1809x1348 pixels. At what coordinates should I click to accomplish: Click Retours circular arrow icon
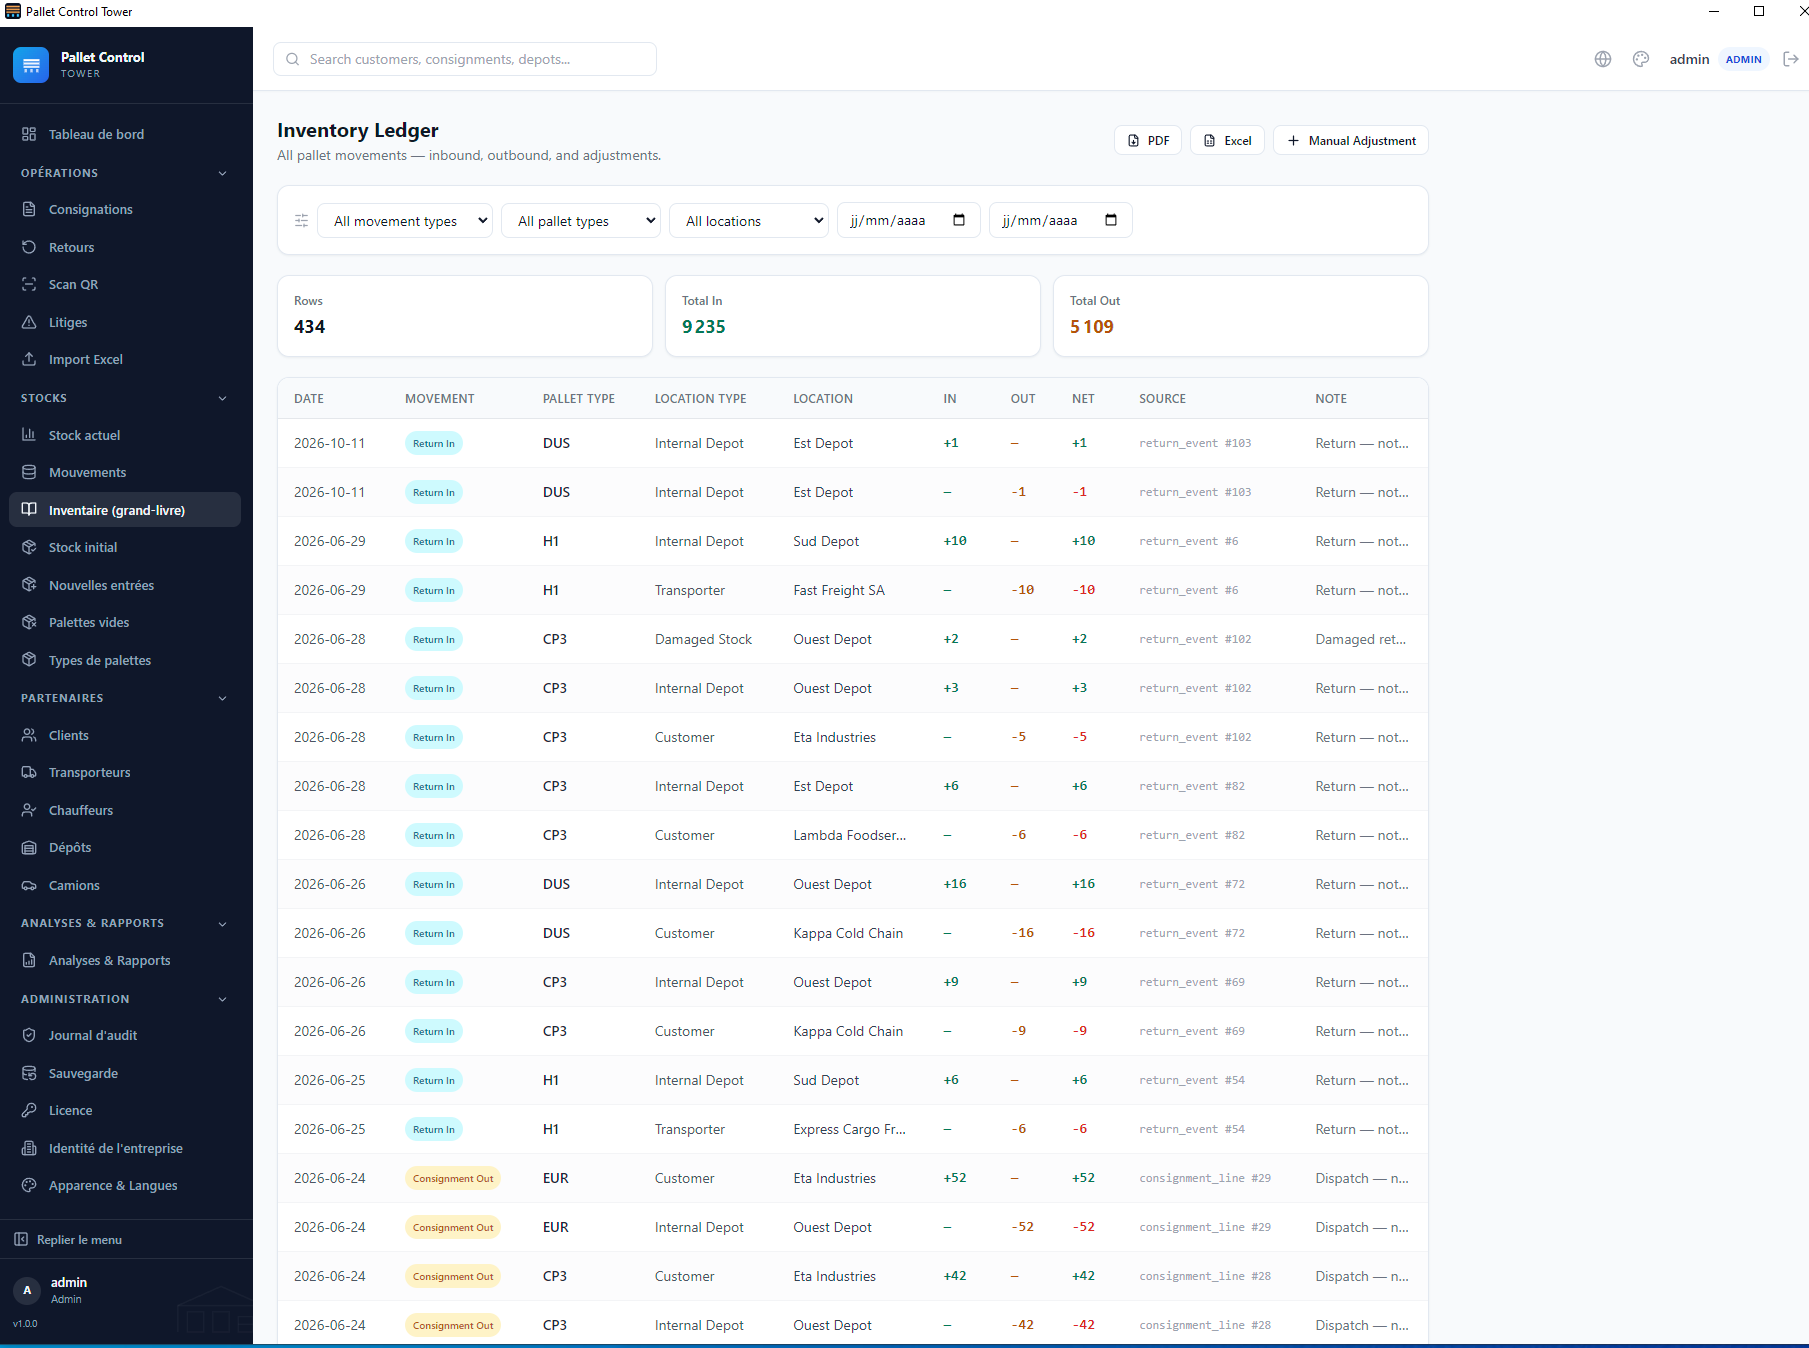29,247
